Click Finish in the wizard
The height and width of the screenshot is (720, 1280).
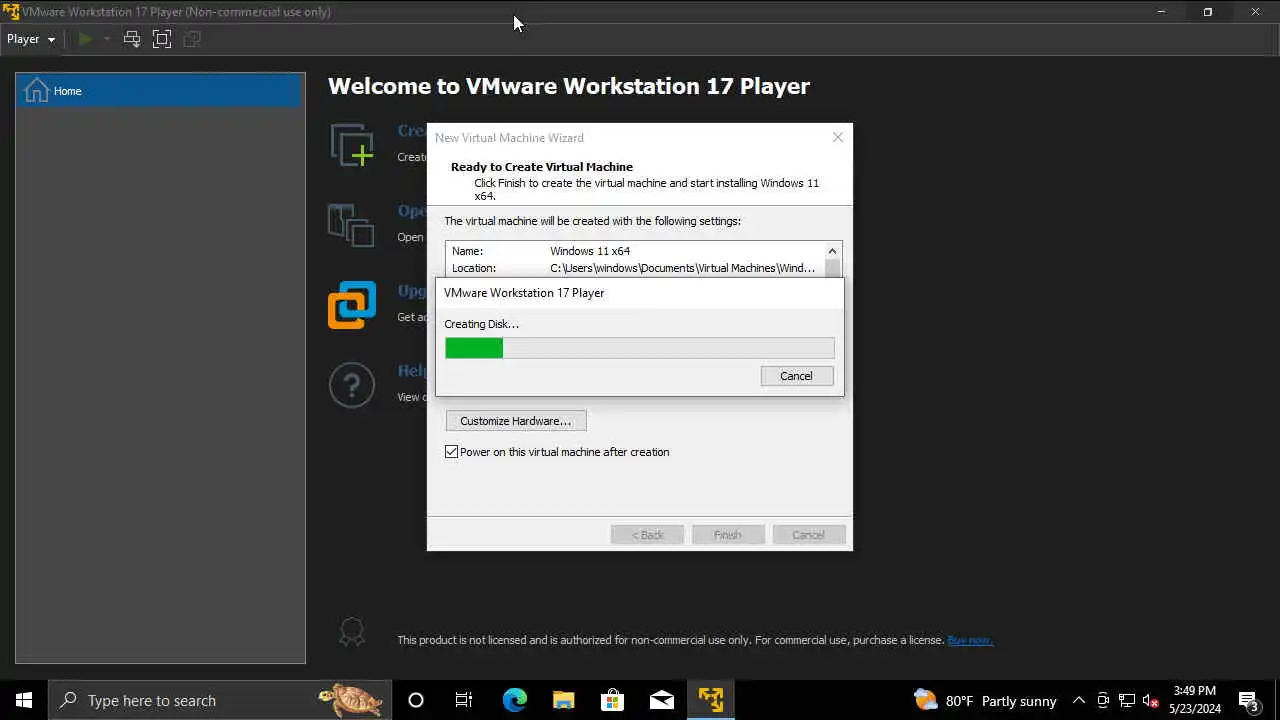point(728,535)
